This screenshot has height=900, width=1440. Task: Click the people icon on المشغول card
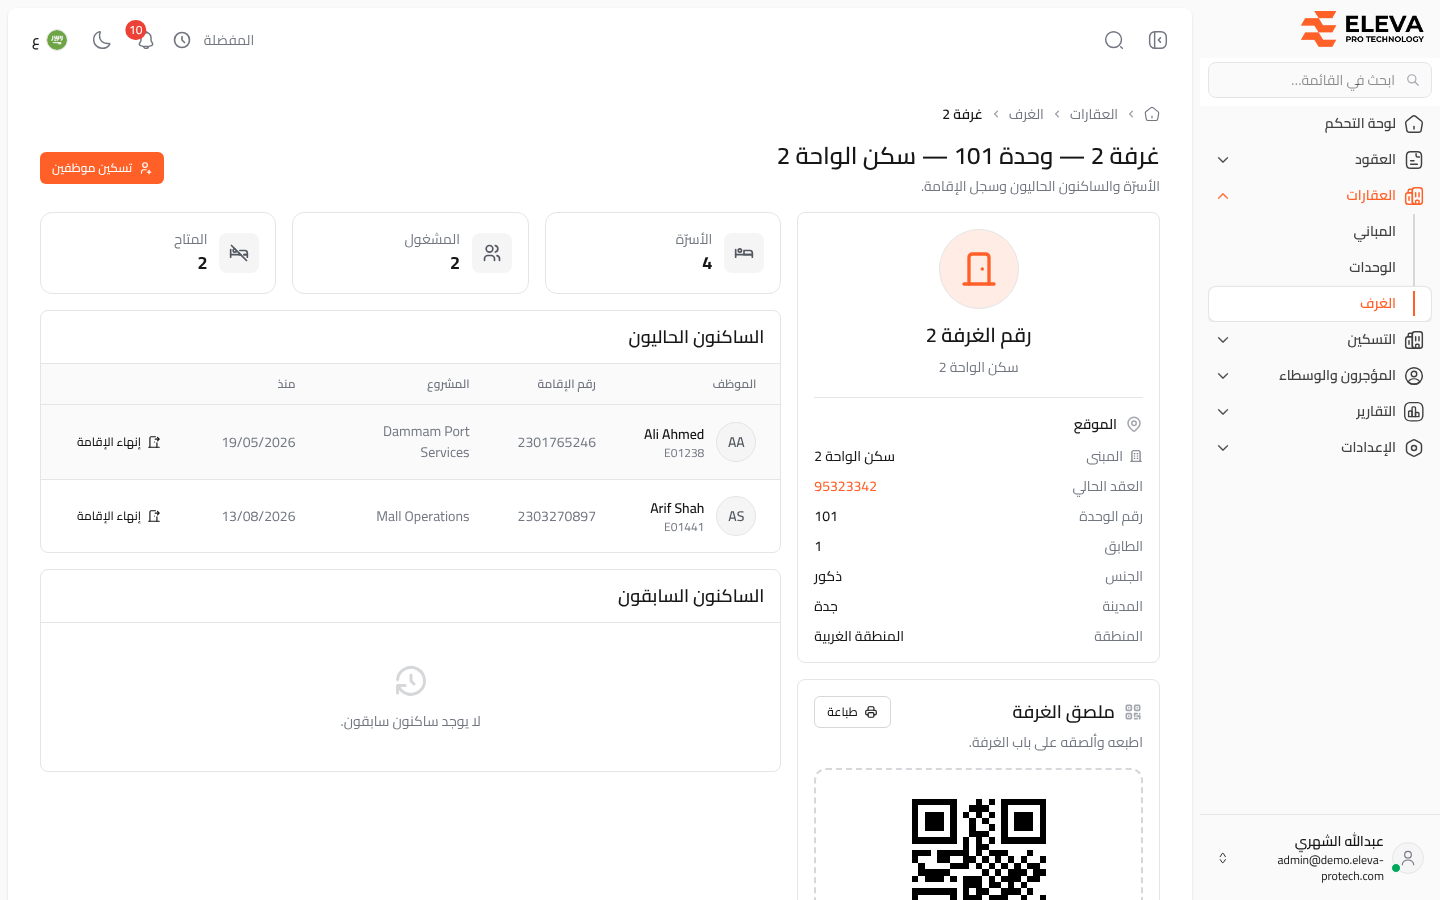pyautogui.click(x=492, y=253)
